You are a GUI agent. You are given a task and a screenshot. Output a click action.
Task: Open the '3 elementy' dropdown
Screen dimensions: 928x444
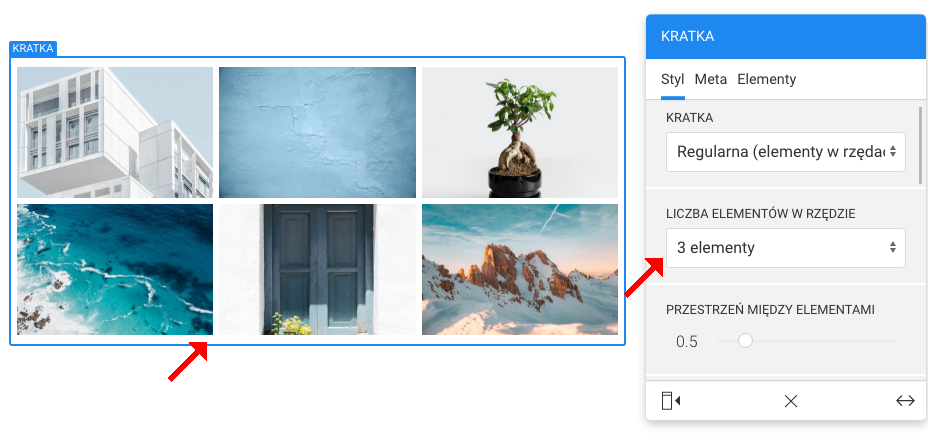pyautogui.click(x=785, y=248)
